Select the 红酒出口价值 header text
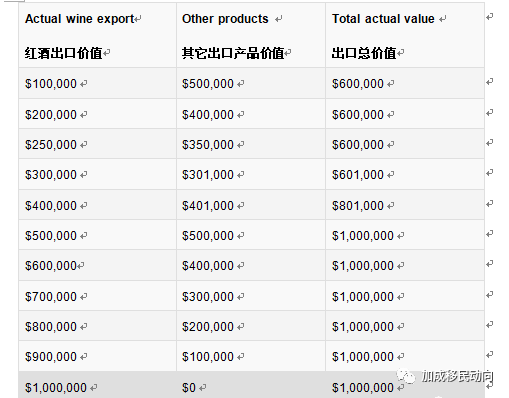509x398 pixels. (63, 53)
